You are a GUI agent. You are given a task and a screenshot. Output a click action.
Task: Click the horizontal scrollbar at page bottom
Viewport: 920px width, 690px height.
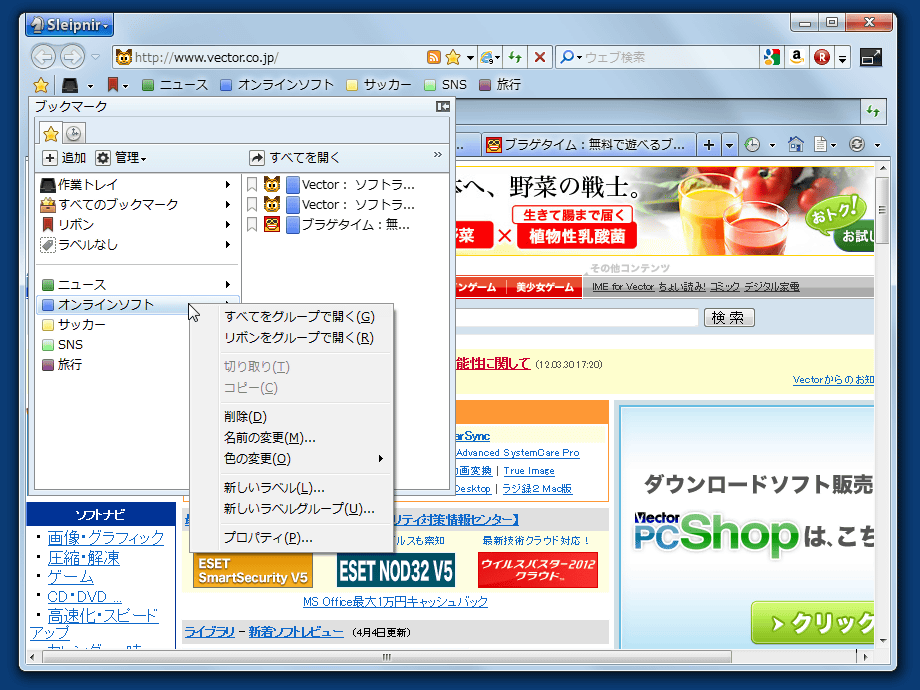click(x=386, y=657)
